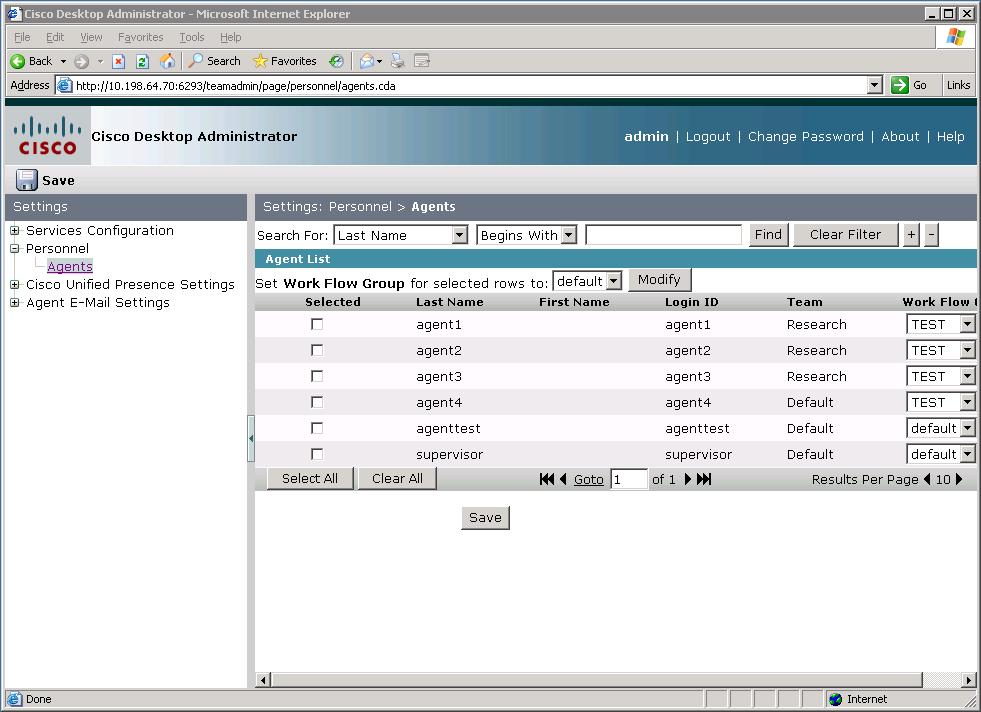Click the Logout link
This screenshot has height=712, width=981.
[x=708, y=136]
